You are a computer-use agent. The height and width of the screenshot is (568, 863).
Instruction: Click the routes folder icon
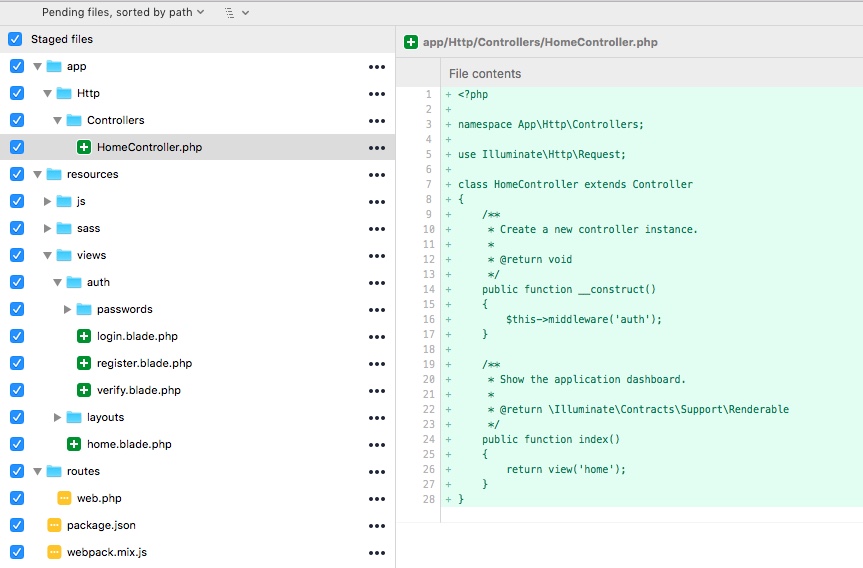point(54,471)
